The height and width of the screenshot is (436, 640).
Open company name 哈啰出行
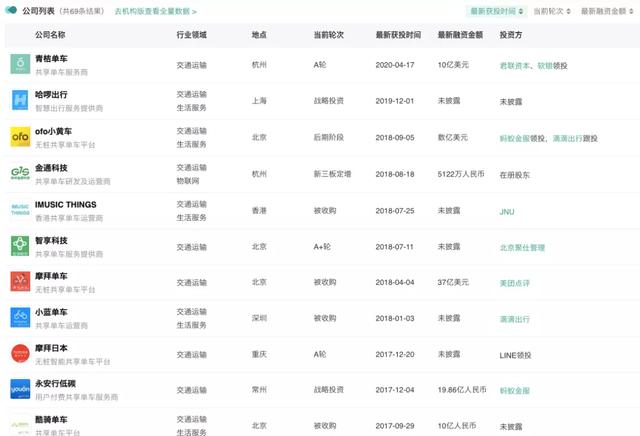click(51, 94)
